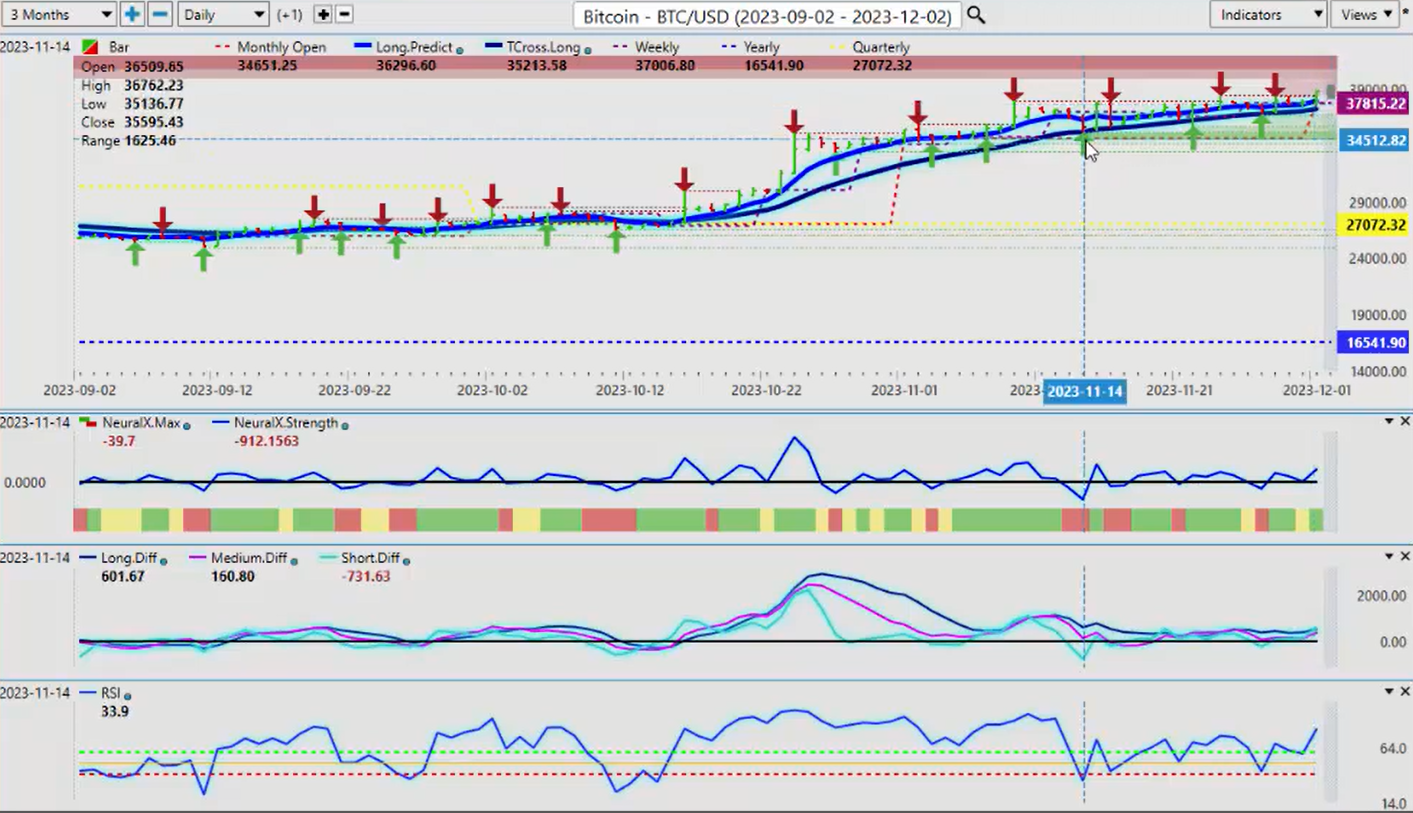Open the Medium.Diff settings dot
Screen dimensions: 1413x813
(294, 561)
